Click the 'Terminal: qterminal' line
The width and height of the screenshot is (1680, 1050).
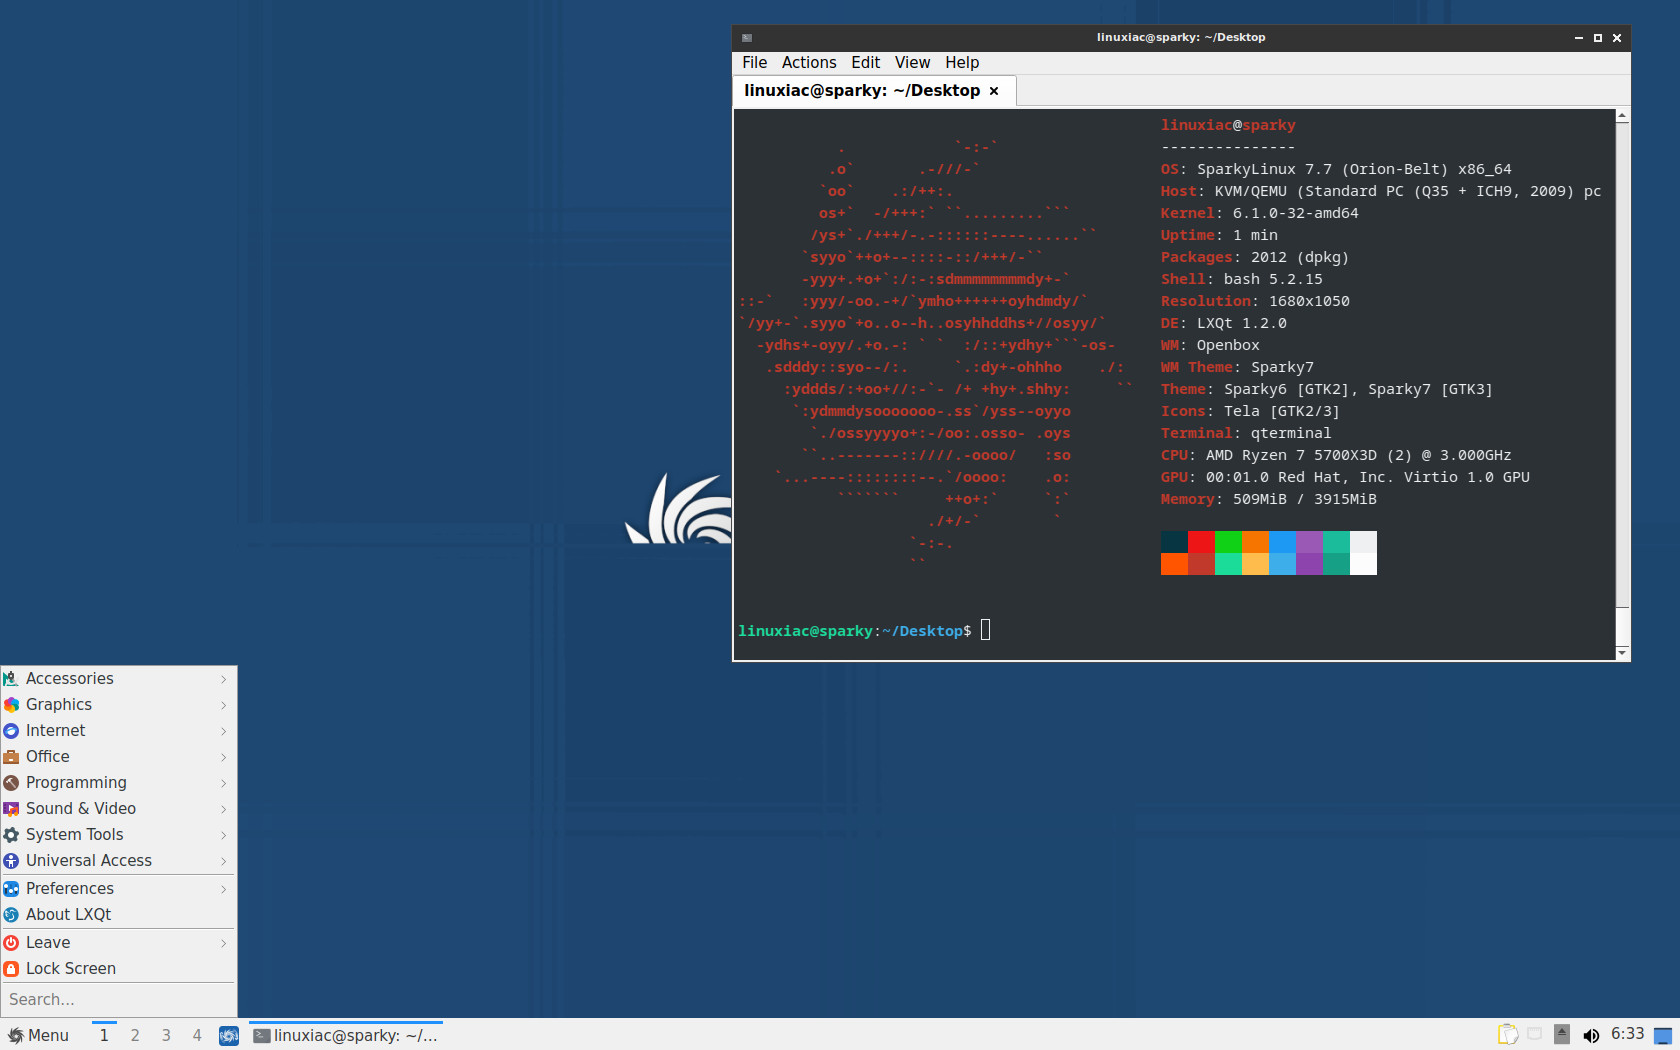pos(1246,433)
